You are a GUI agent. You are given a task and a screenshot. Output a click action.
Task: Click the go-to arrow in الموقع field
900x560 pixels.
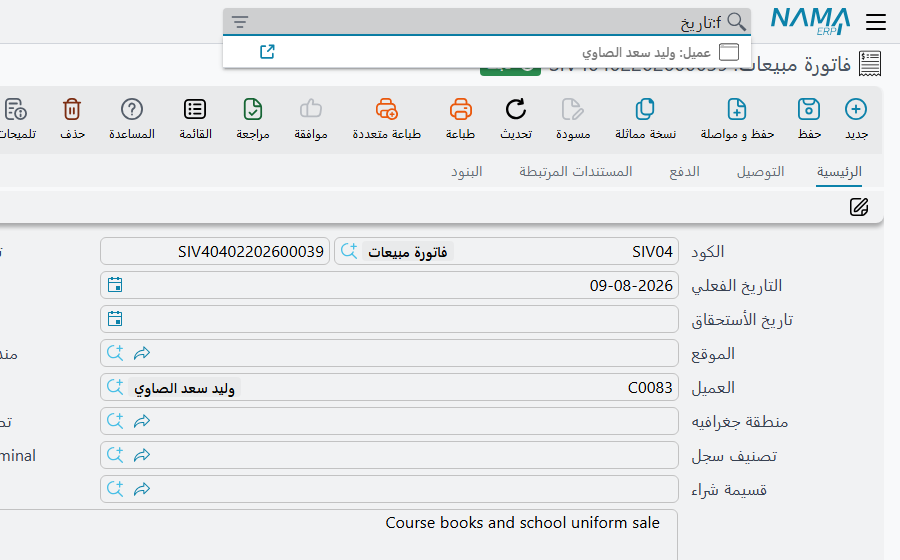tap(142, 353)
